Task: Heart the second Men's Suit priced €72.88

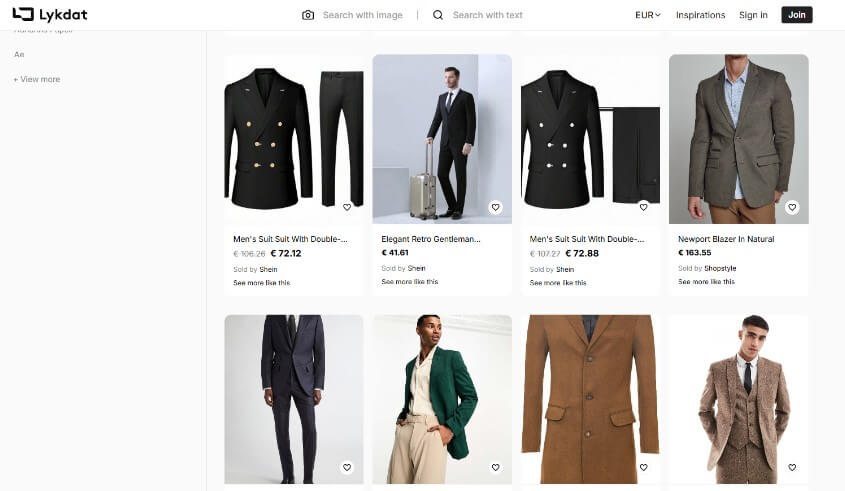Action: (x=644, y=207)
